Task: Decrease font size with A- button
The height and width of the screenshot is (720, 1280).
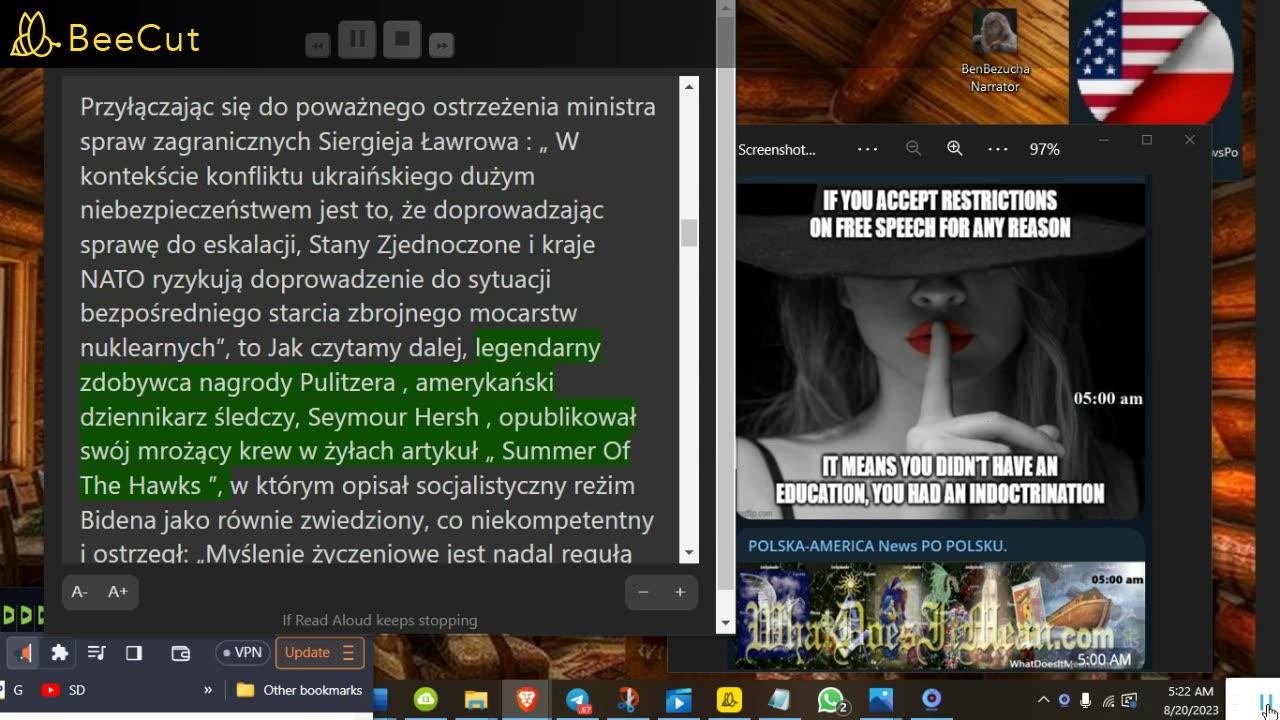Action: point(80,592)
